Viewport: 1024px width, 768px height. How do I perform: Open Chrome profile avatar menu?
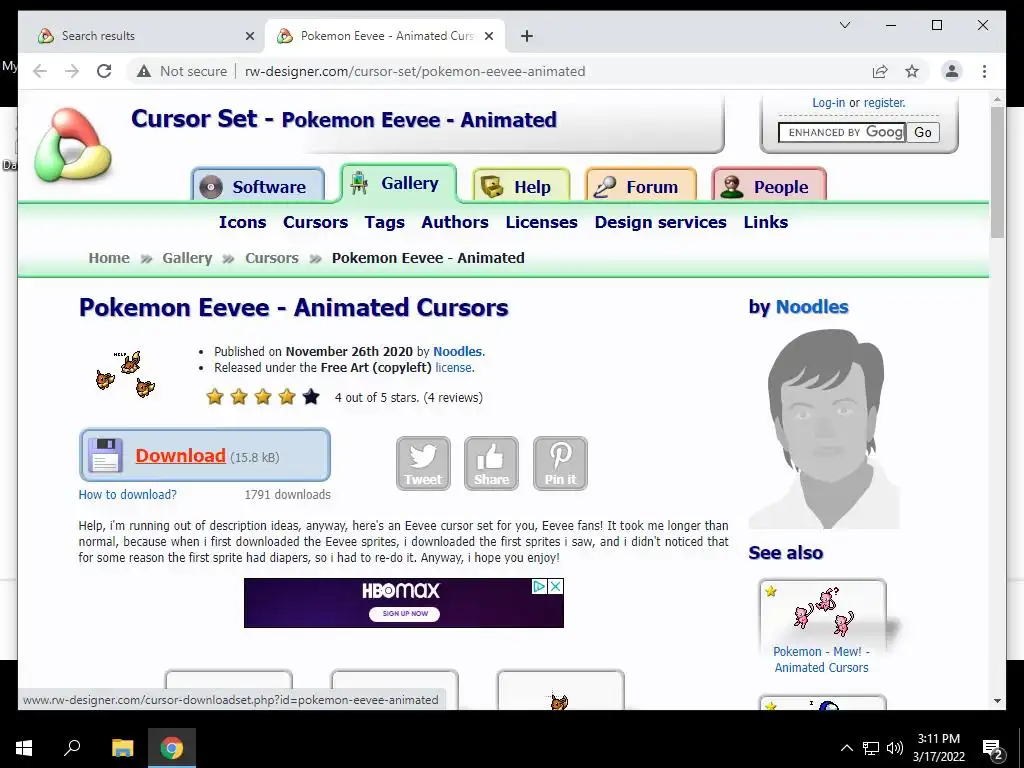[x=952, y=71]
